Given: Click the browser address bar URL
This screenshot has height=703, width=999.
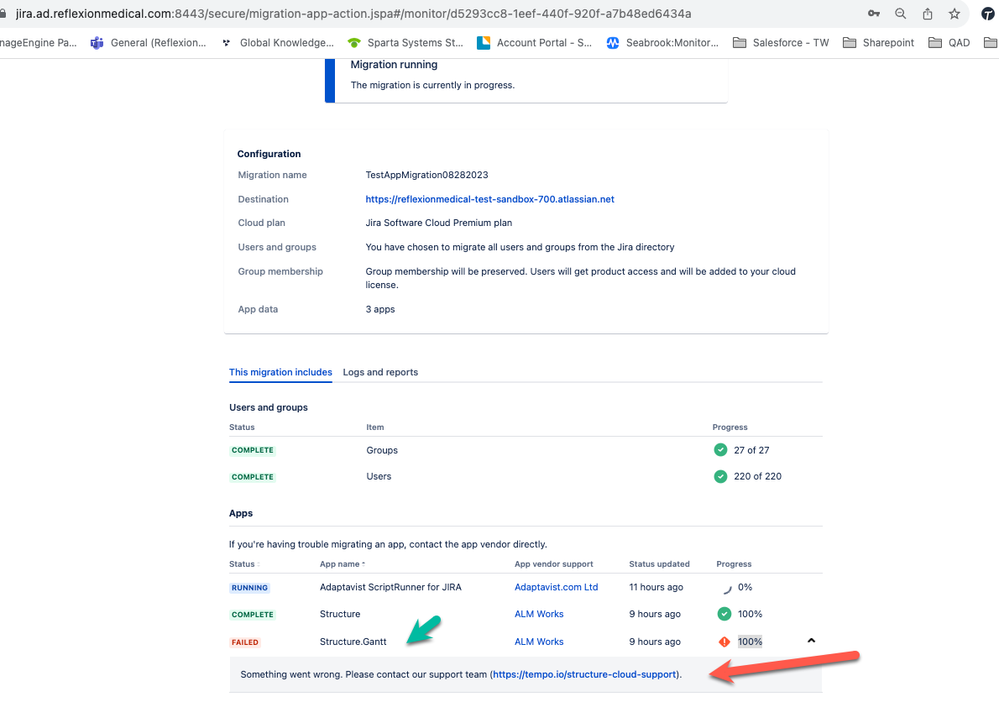Looking at the screenshot, I should pyautogui.click(x=354, y=13).
